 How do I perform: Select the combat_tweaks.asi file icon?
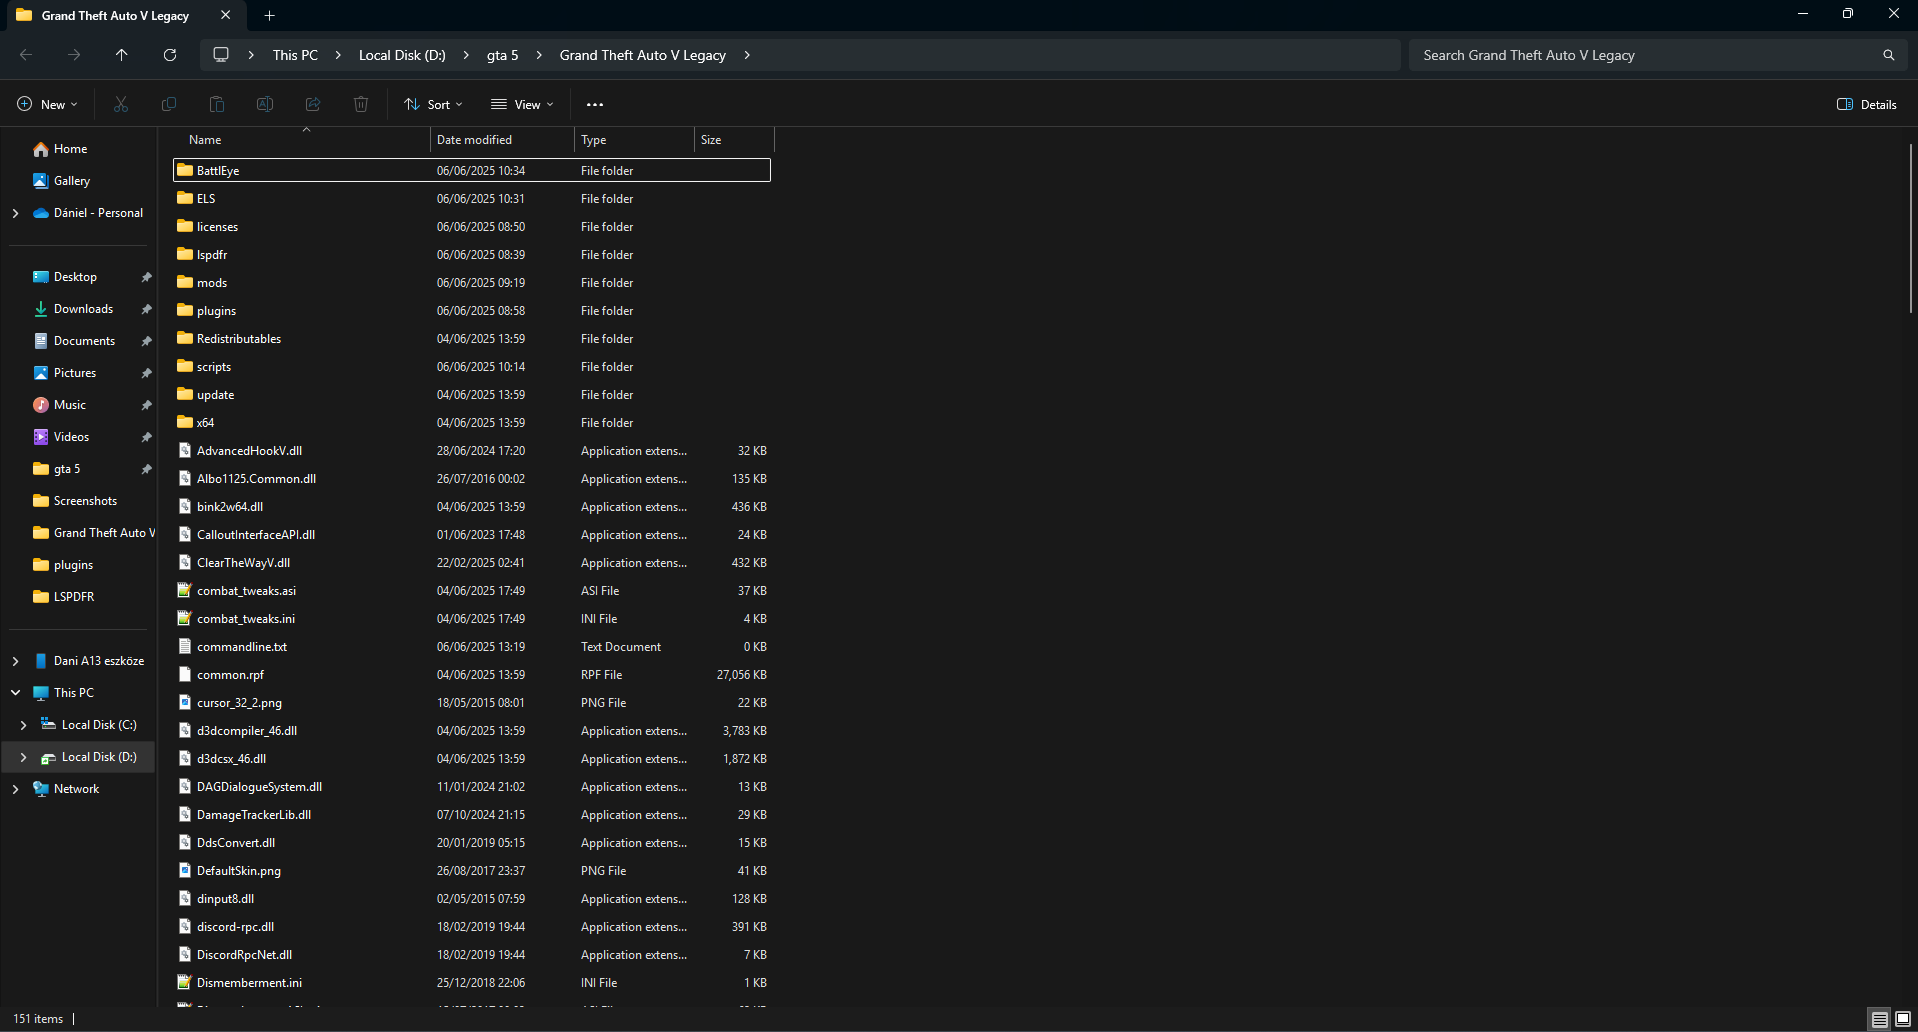(185, 590)
